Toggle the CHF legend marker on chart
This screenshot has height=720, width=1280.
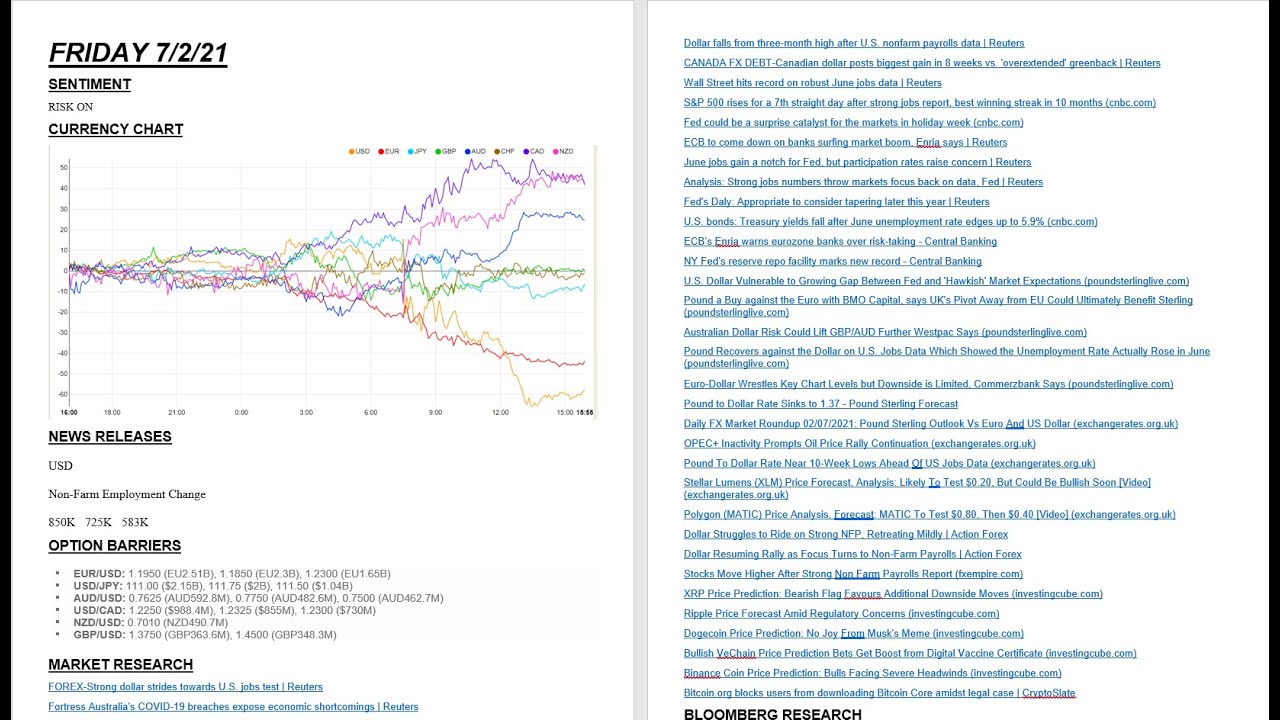504,151
